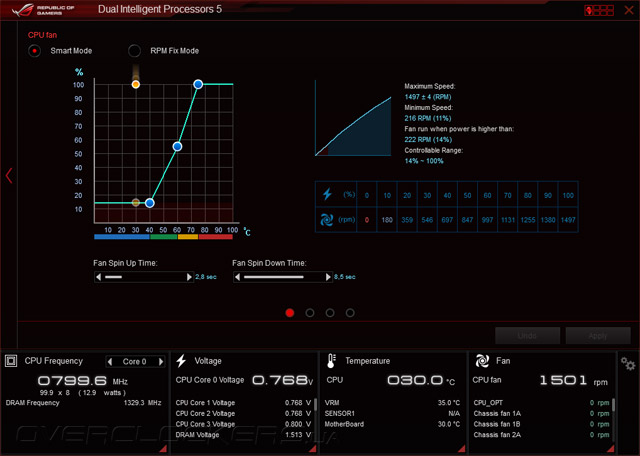Go to the third page indicator dot
Screen dimensions: 640x456
pos(330,313)
